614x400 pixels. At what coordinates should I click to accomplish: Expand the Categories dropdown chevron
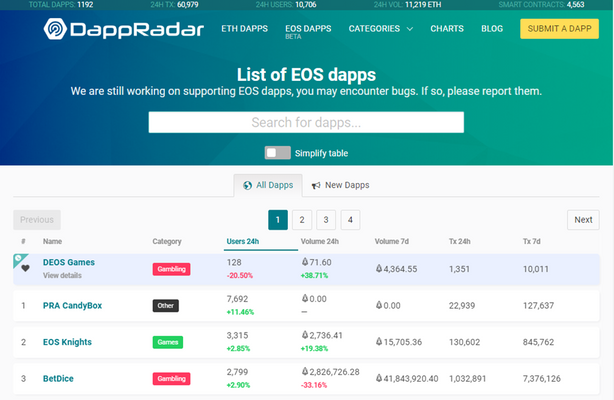coord(410,29)
